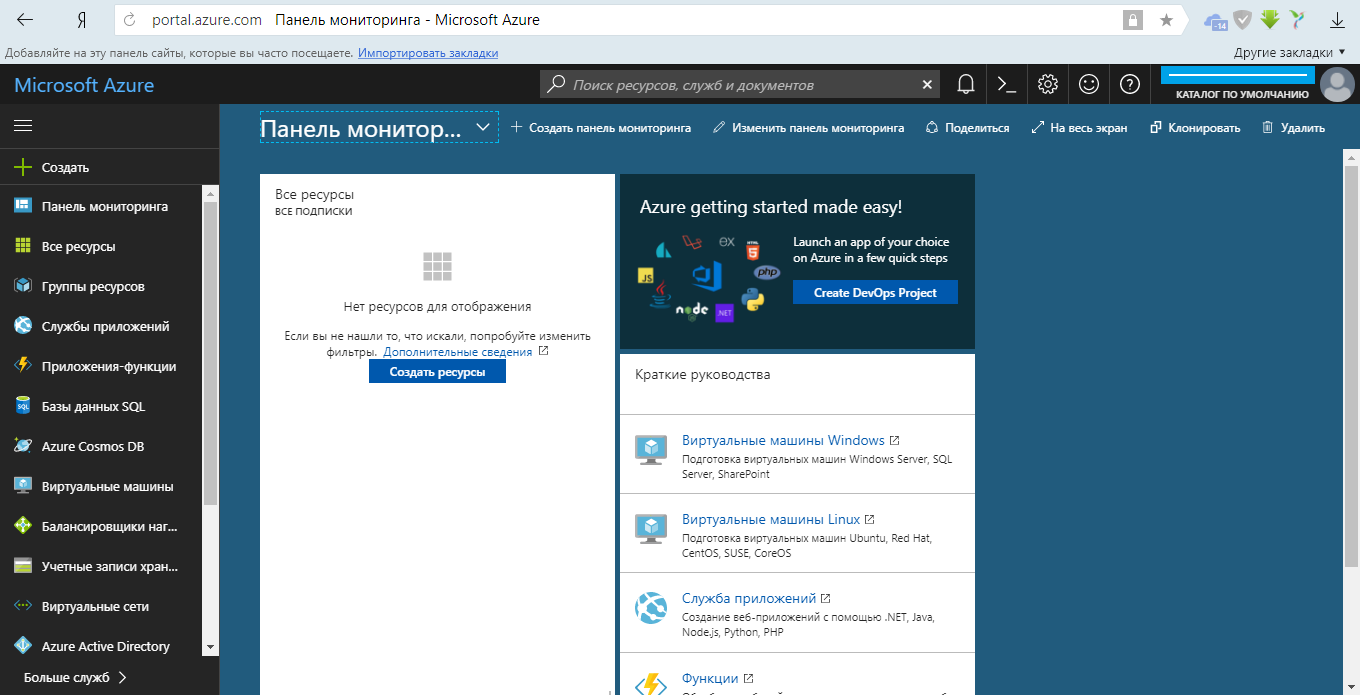Click the sidebar scrollbar down arrow

click(x=210, y=647)
